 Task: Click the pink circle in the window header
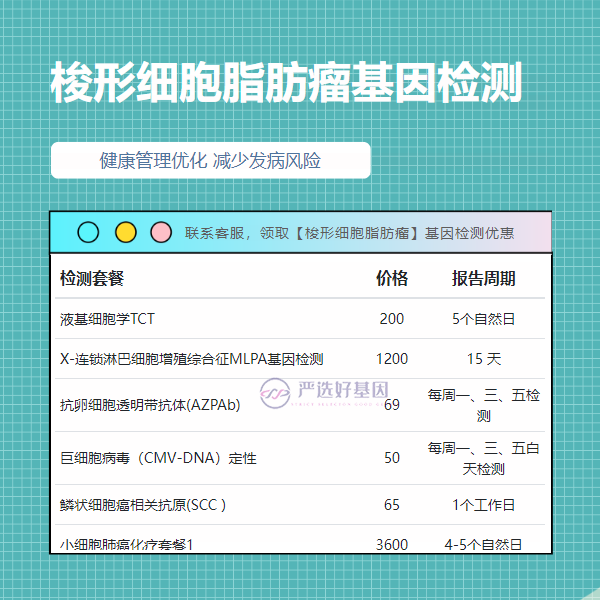[x=161, y=232]
